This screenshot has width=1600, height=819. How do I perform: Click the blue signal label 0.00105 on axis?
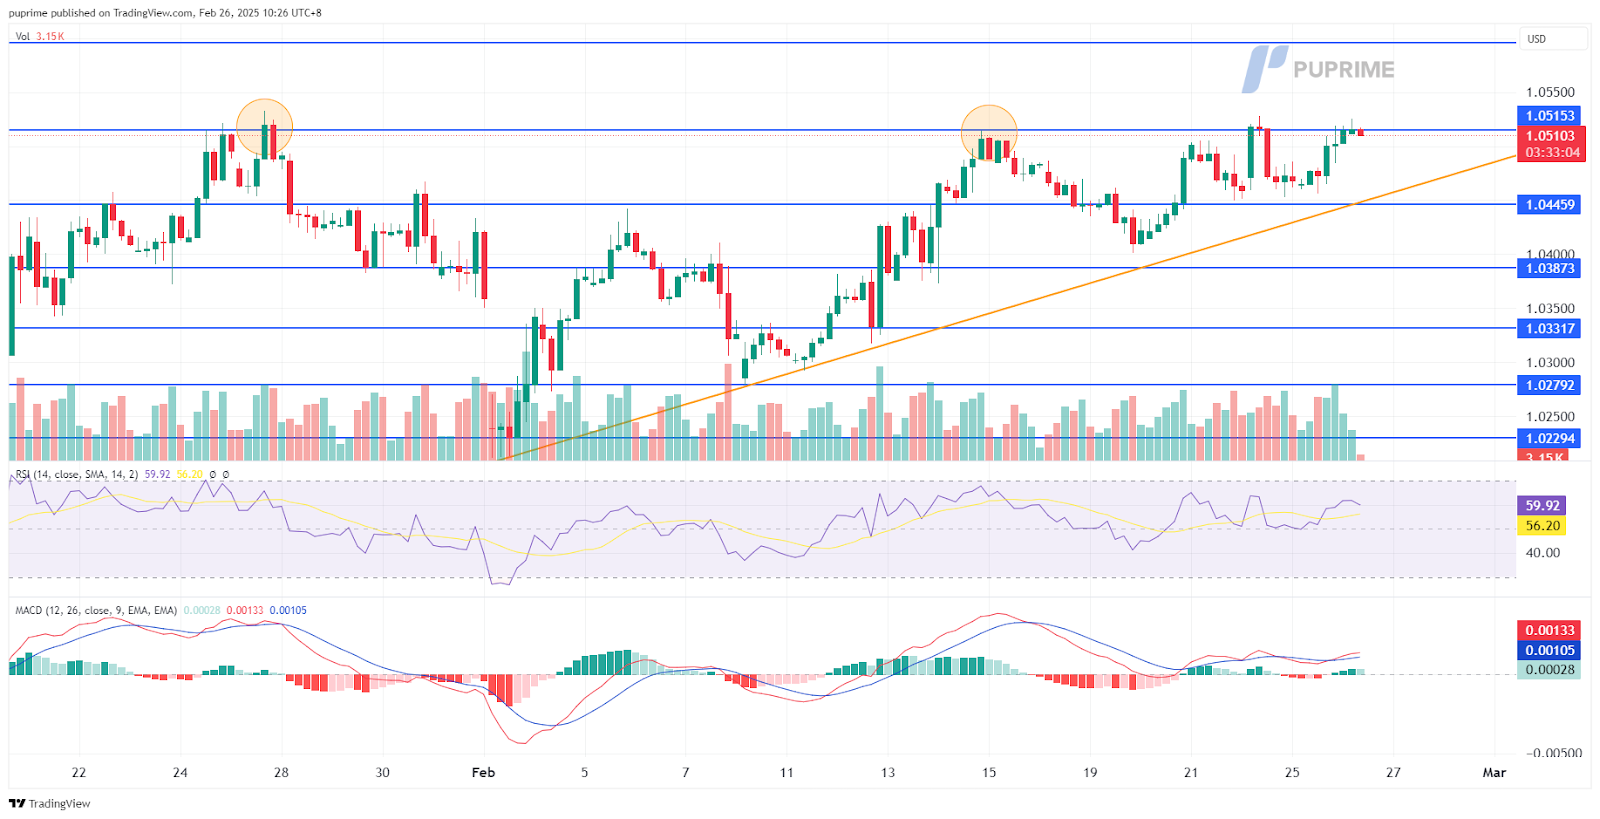point(1549,650)
